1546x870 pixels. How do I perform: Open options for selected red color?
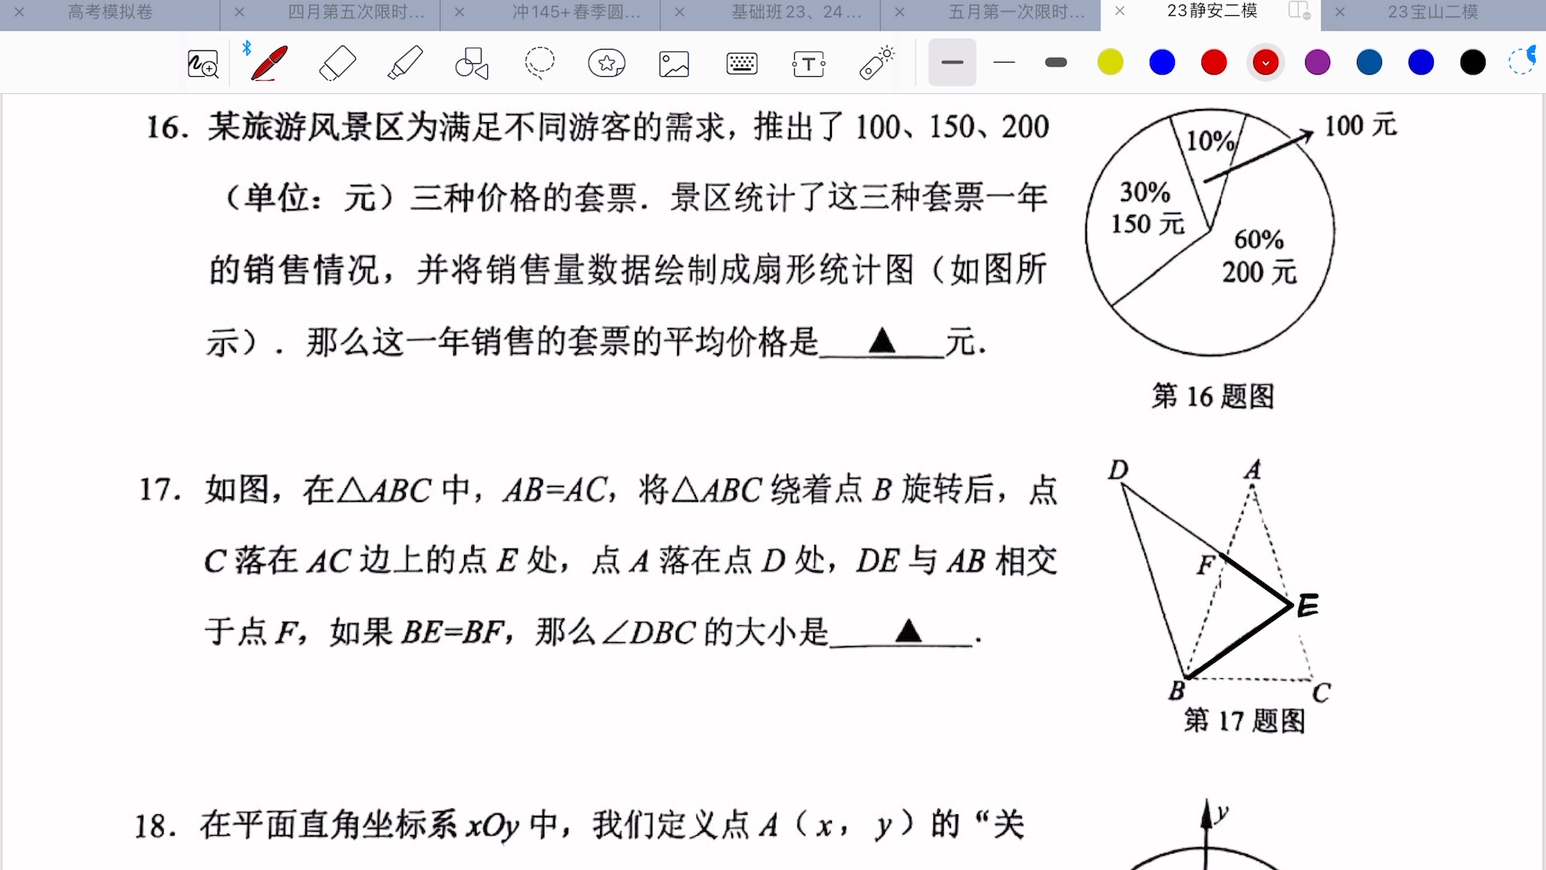point(1266,62)
